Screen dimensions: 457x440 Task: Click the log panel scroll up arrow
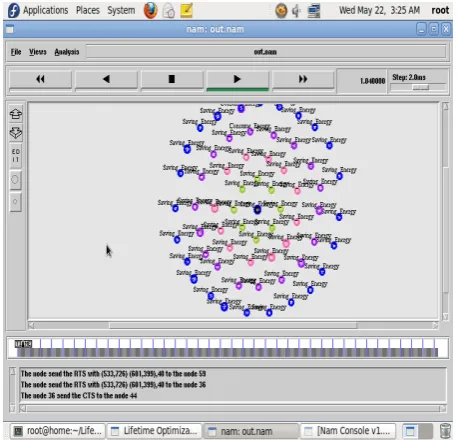pyautogui.click(x=12, y=372)
